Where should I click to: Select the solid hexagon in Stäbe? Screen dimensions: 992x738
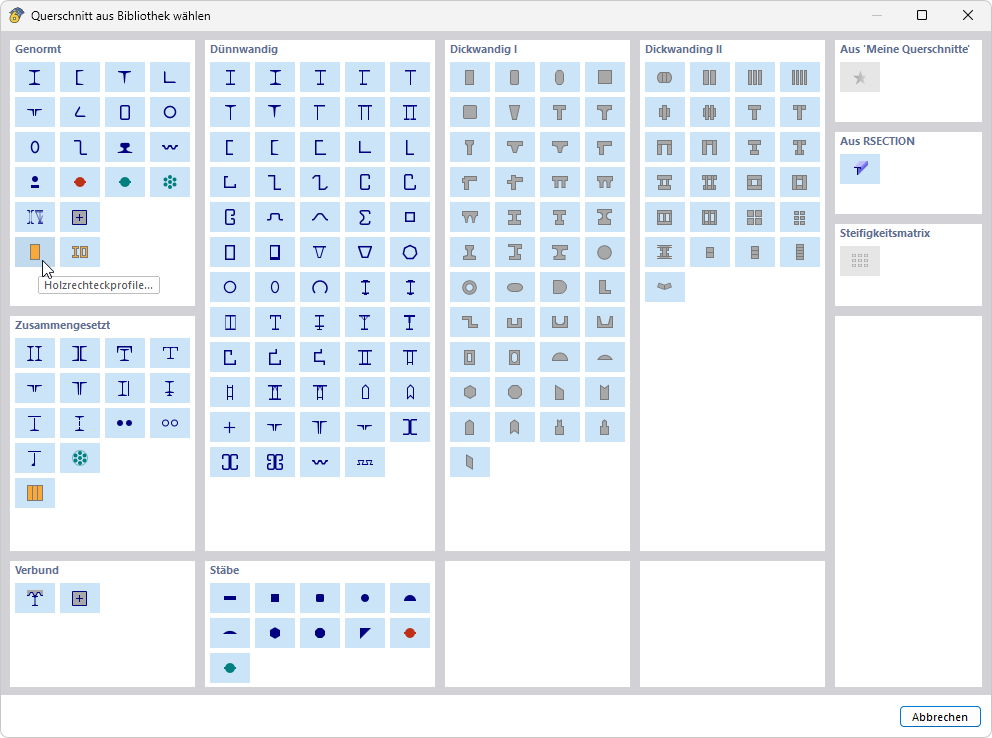(275, 633)
